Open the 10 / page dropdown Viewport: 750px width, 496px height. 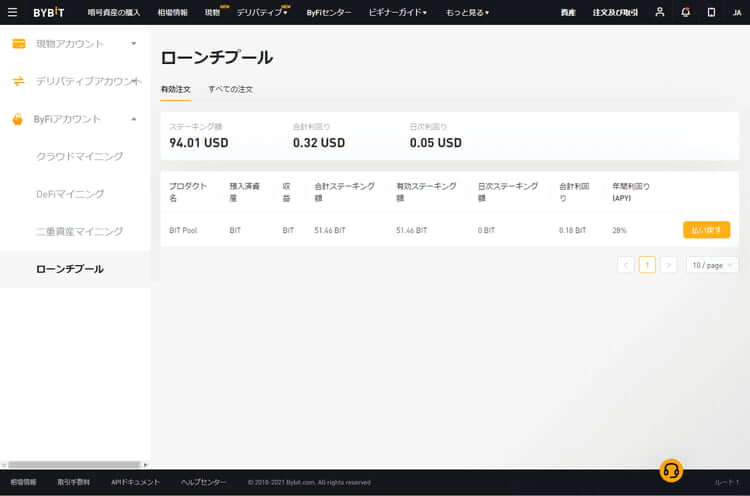(712, 265)
